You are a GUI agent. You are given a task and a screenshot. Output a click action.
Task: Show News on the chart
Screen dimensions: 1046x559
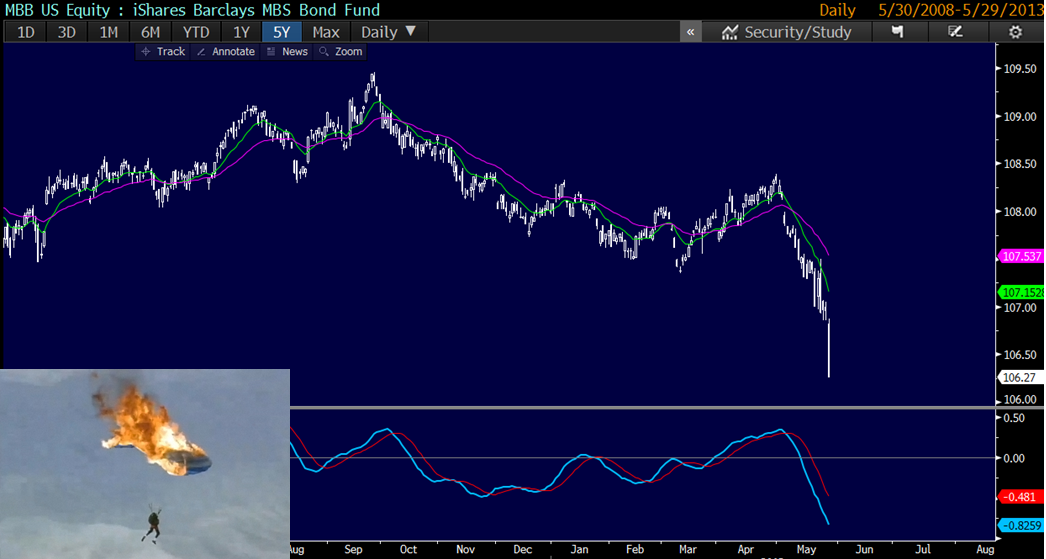click(x=288, y=51)
